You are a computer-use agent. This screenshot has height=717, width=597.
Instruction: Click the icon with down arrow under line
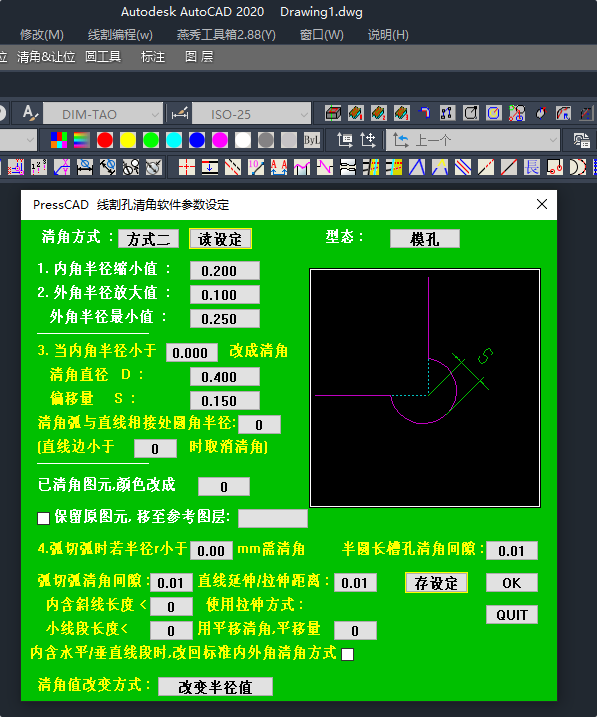[x=209, y=167]
